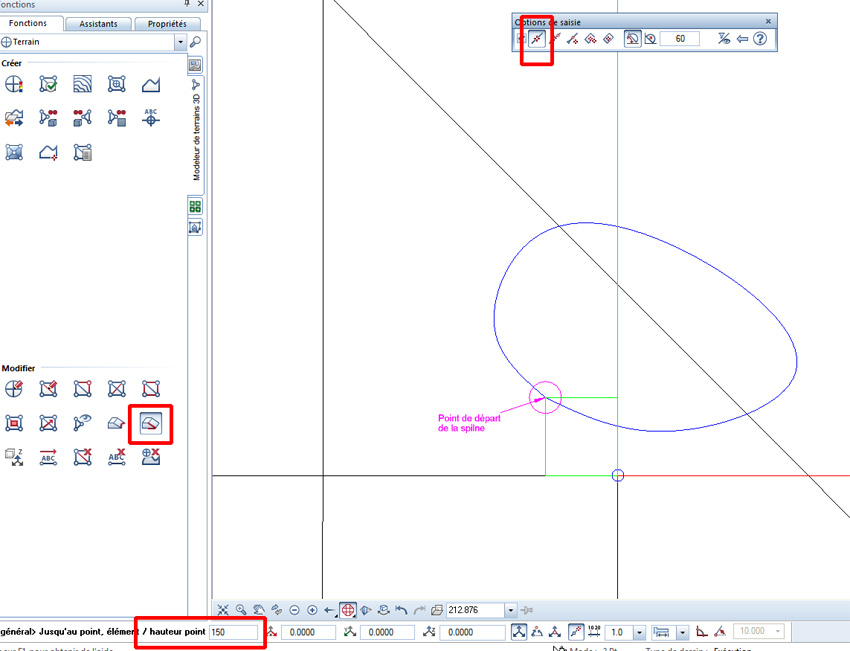Click the zoom out minus icon
The image size is (850, 651).
pos(294,610)
